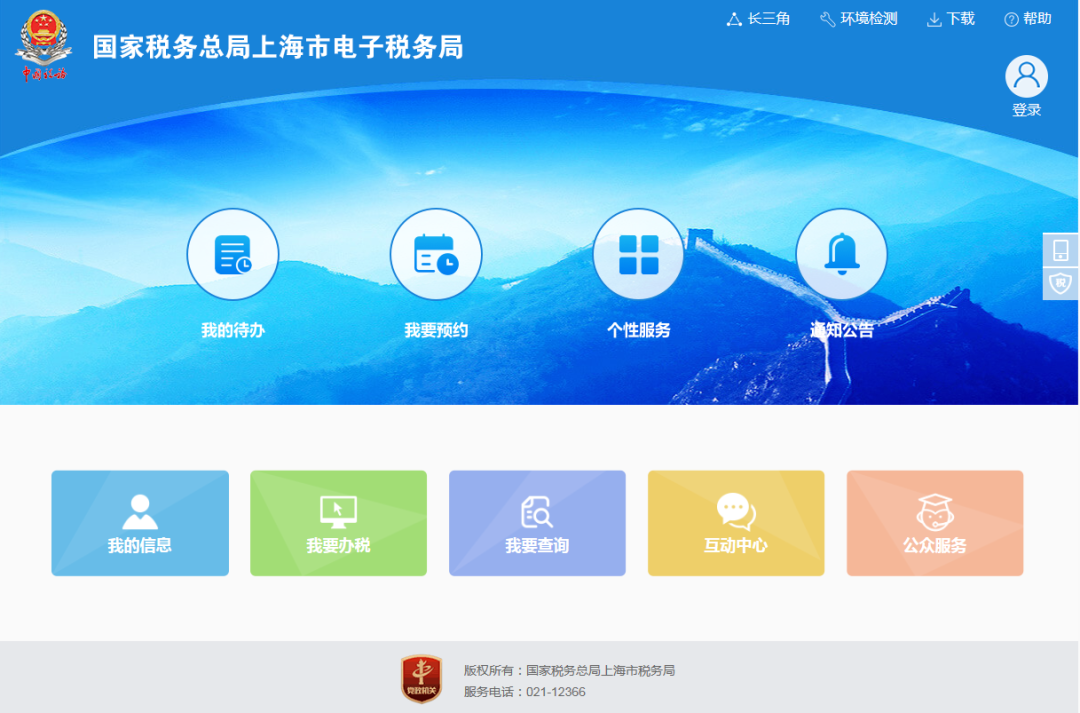This screenshot has width=1080, height=713.
Task: Click the 帮助 help question-mark icon
Action: (x=1008, y=18)
